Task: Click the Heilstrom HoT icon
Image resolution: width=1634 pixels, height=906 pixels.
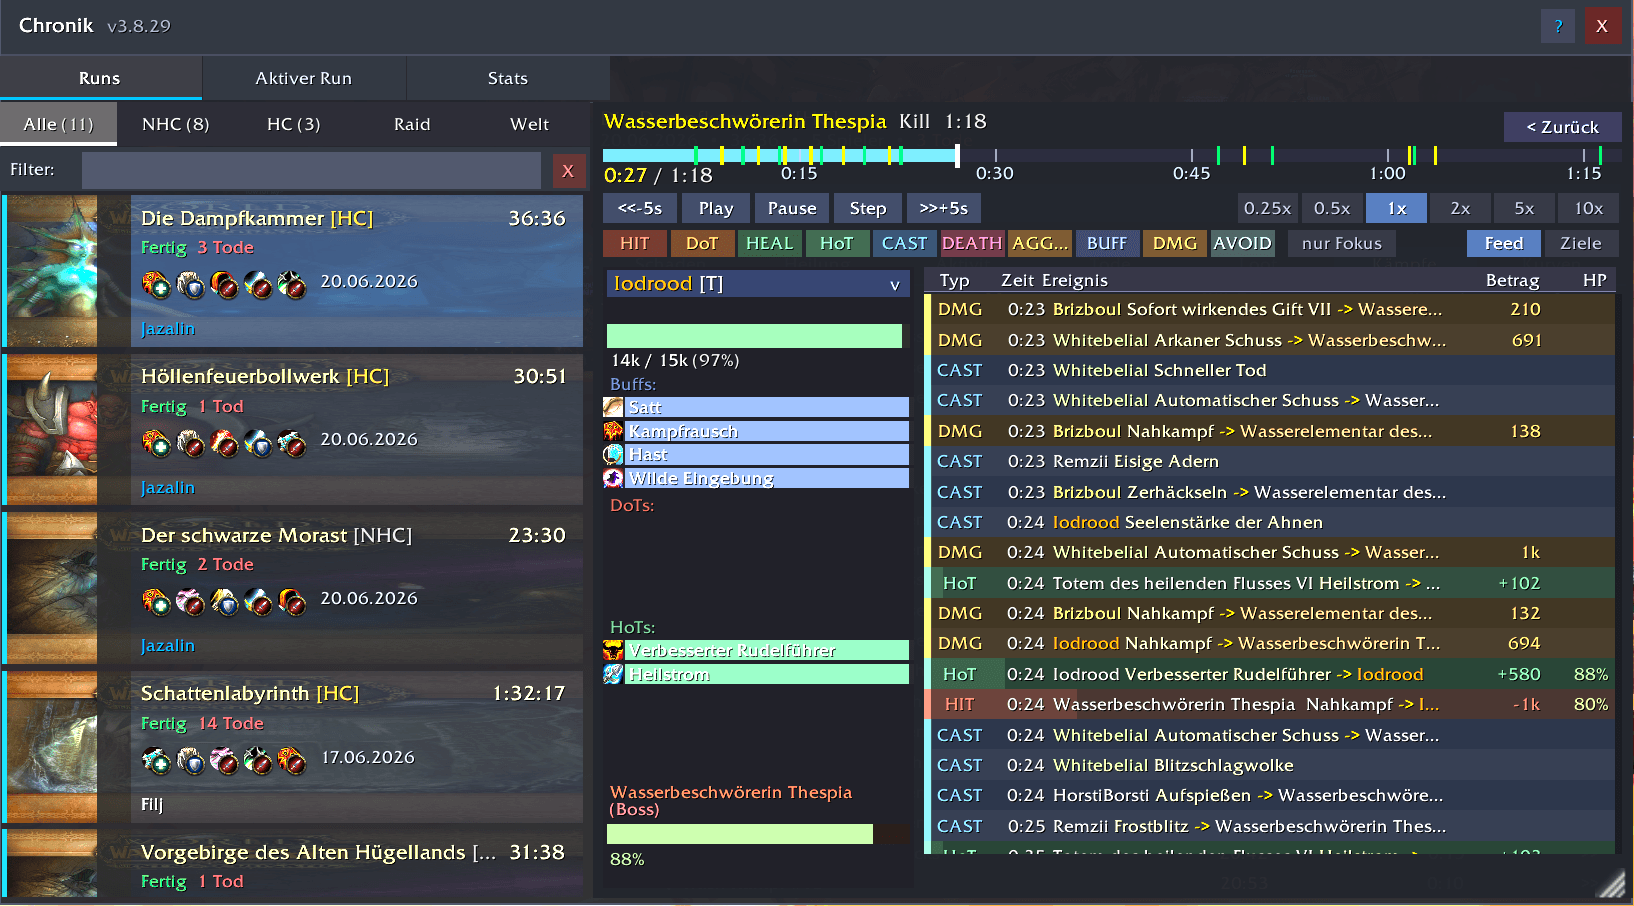Action: coord(613,674)
